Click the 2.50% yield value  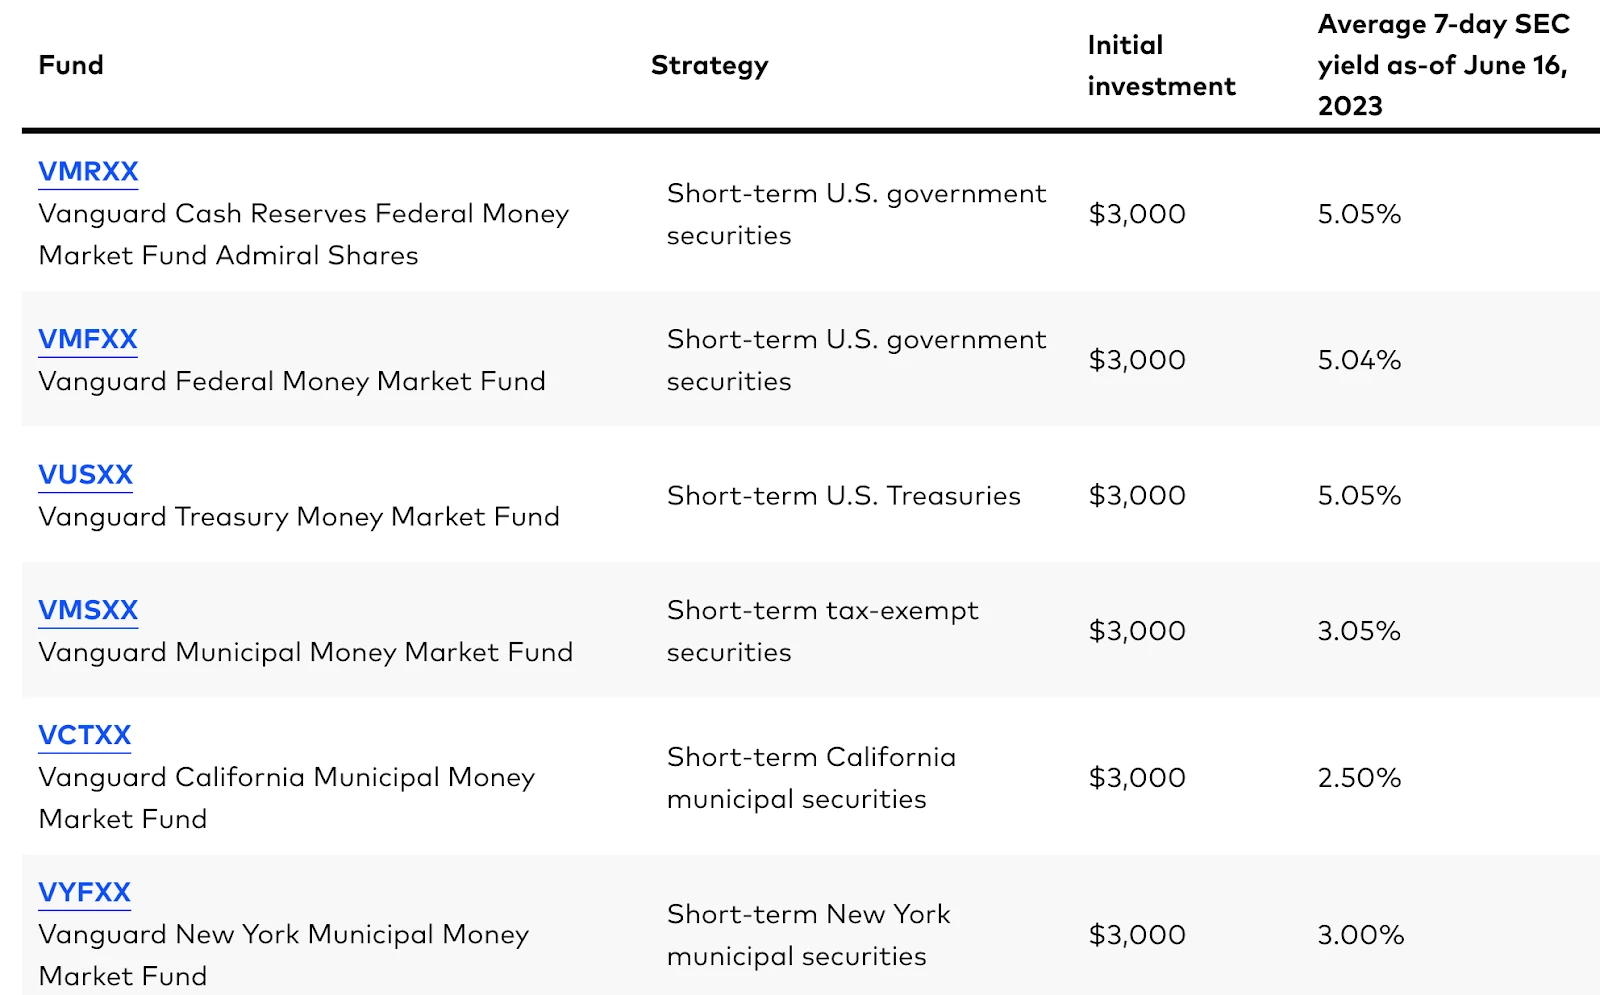[x=1359, y=778]
